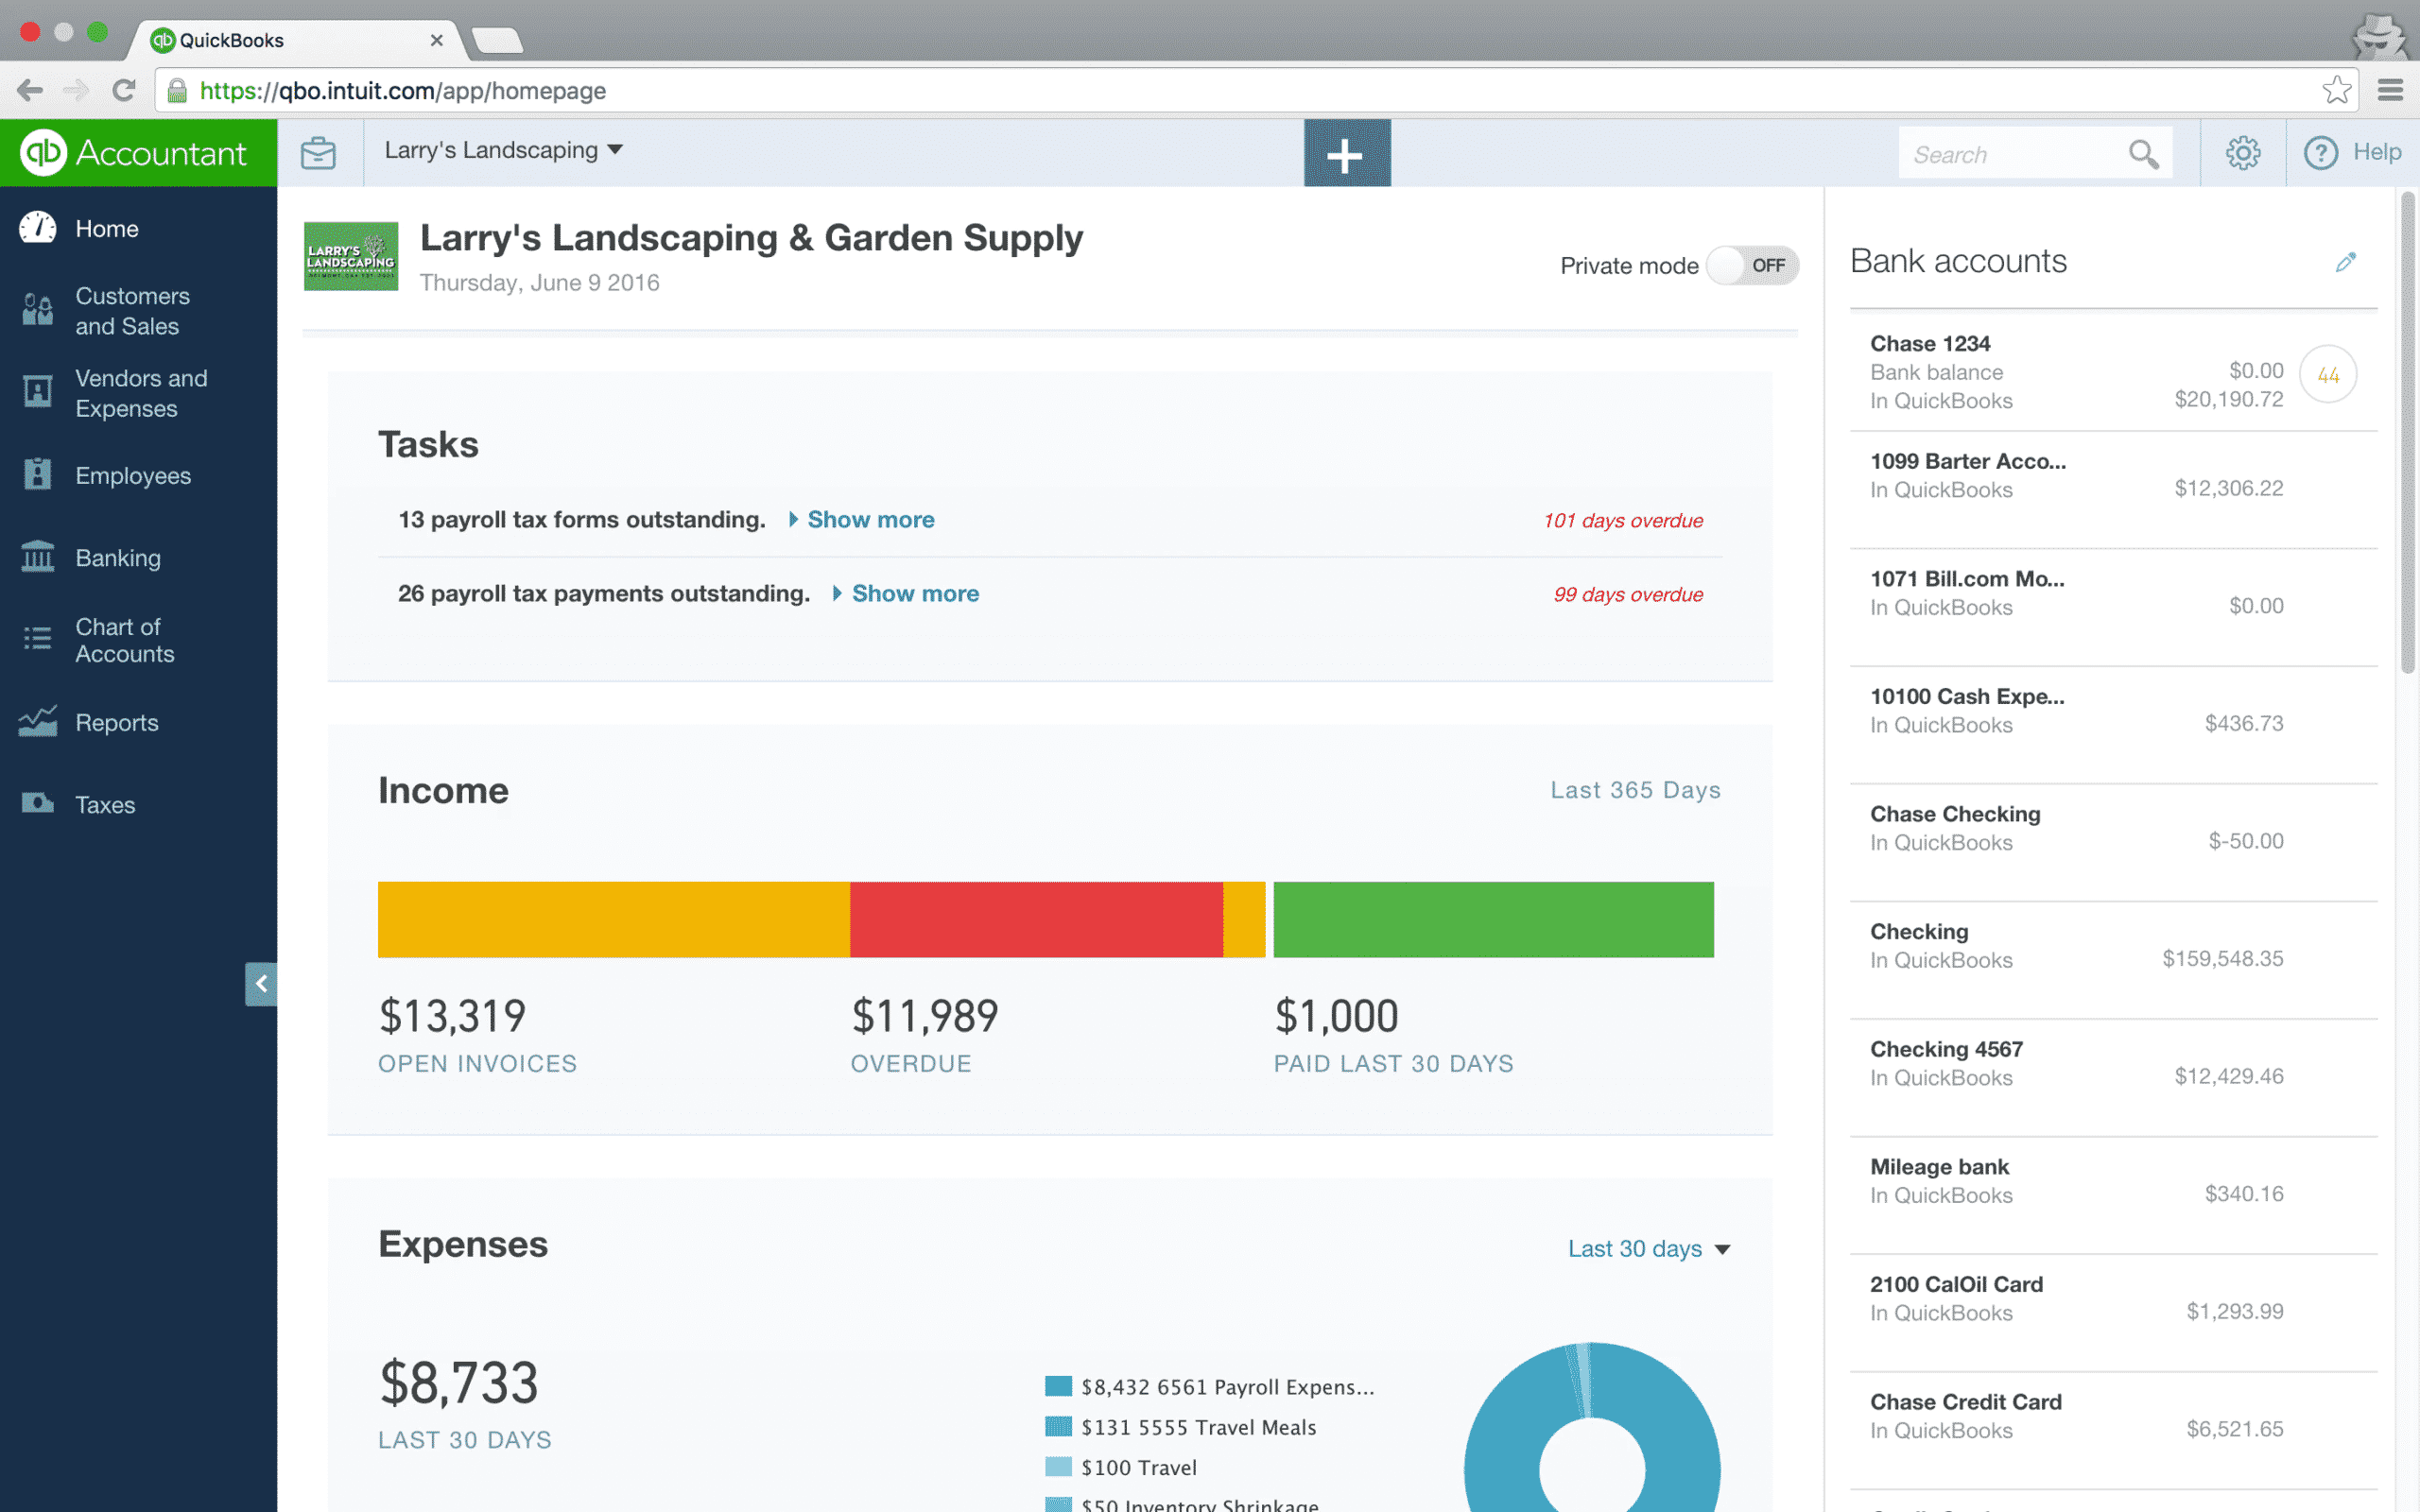2420x1512 pixels.
Task: Click the Customers and Sales icon
Action: pyautogui.click(x=39, y=310)
